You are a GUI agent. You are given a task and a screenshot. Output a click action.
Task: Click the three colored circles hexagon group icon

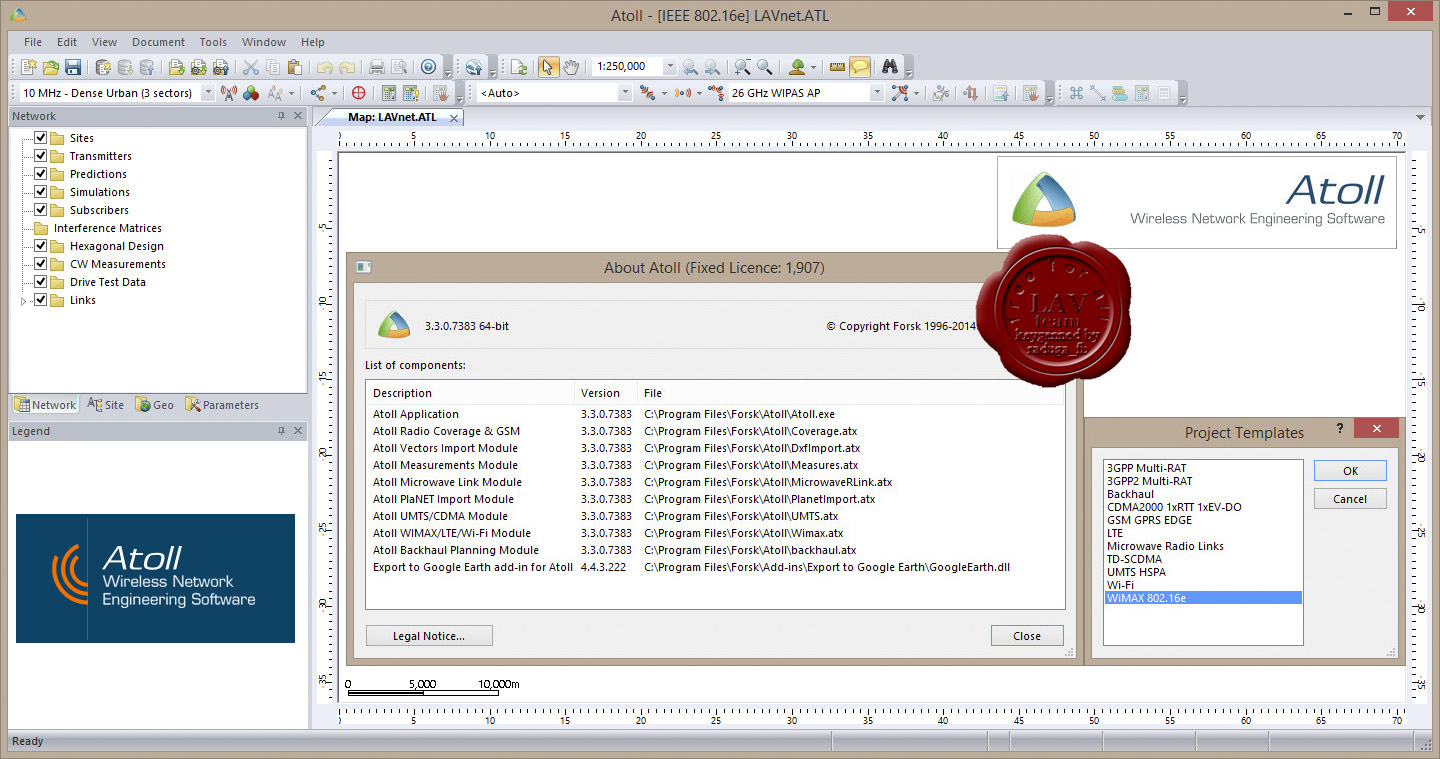251,93
